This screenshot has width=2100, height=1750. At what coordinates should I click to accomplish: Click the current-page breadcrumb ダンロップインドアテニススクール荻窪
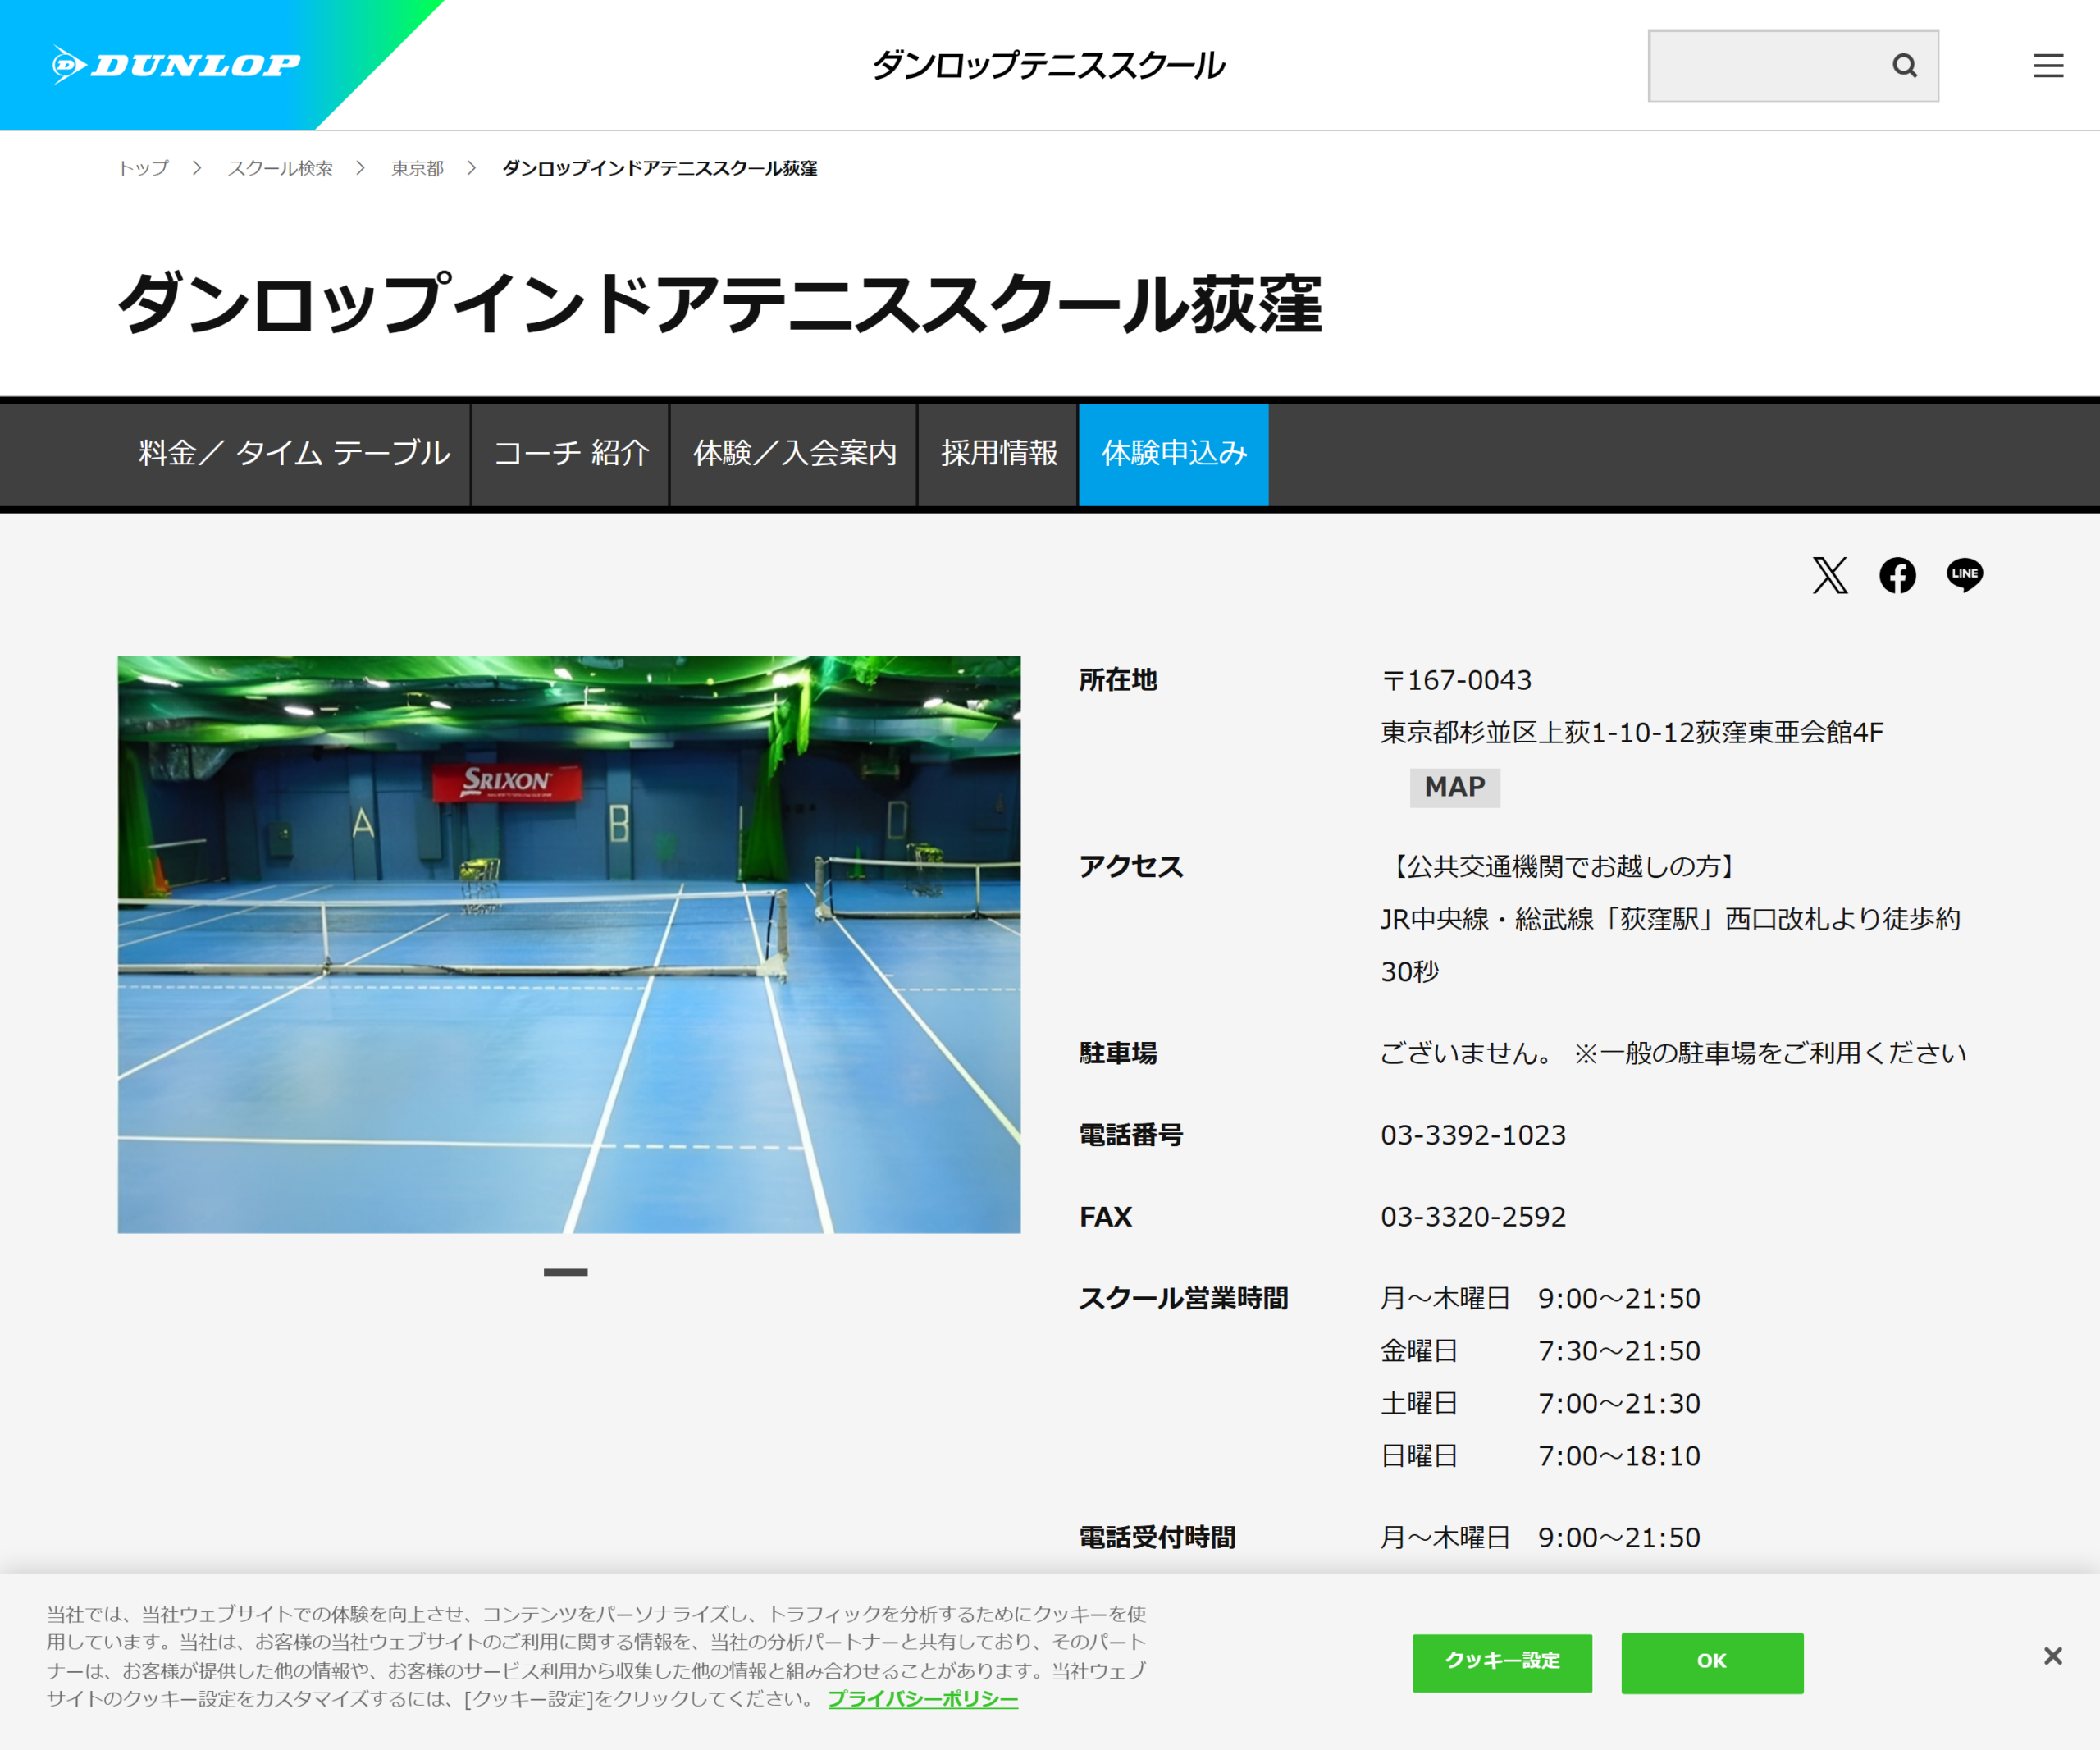click(659, 168)
